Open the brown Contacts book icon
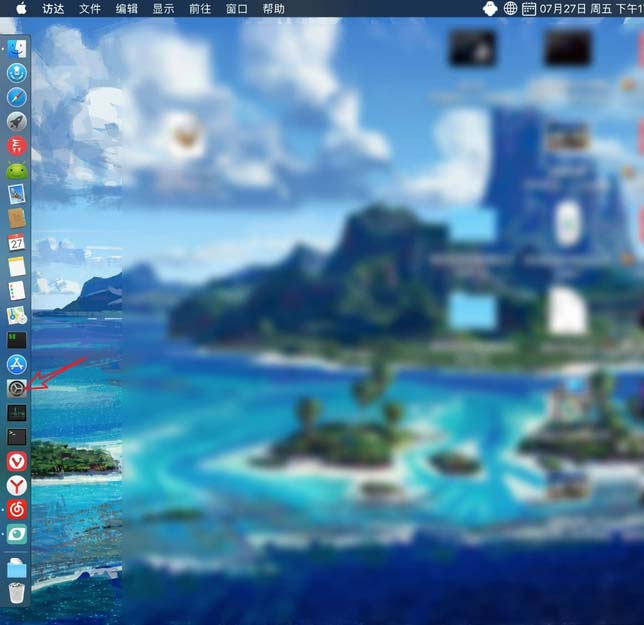 coord(17,218)
